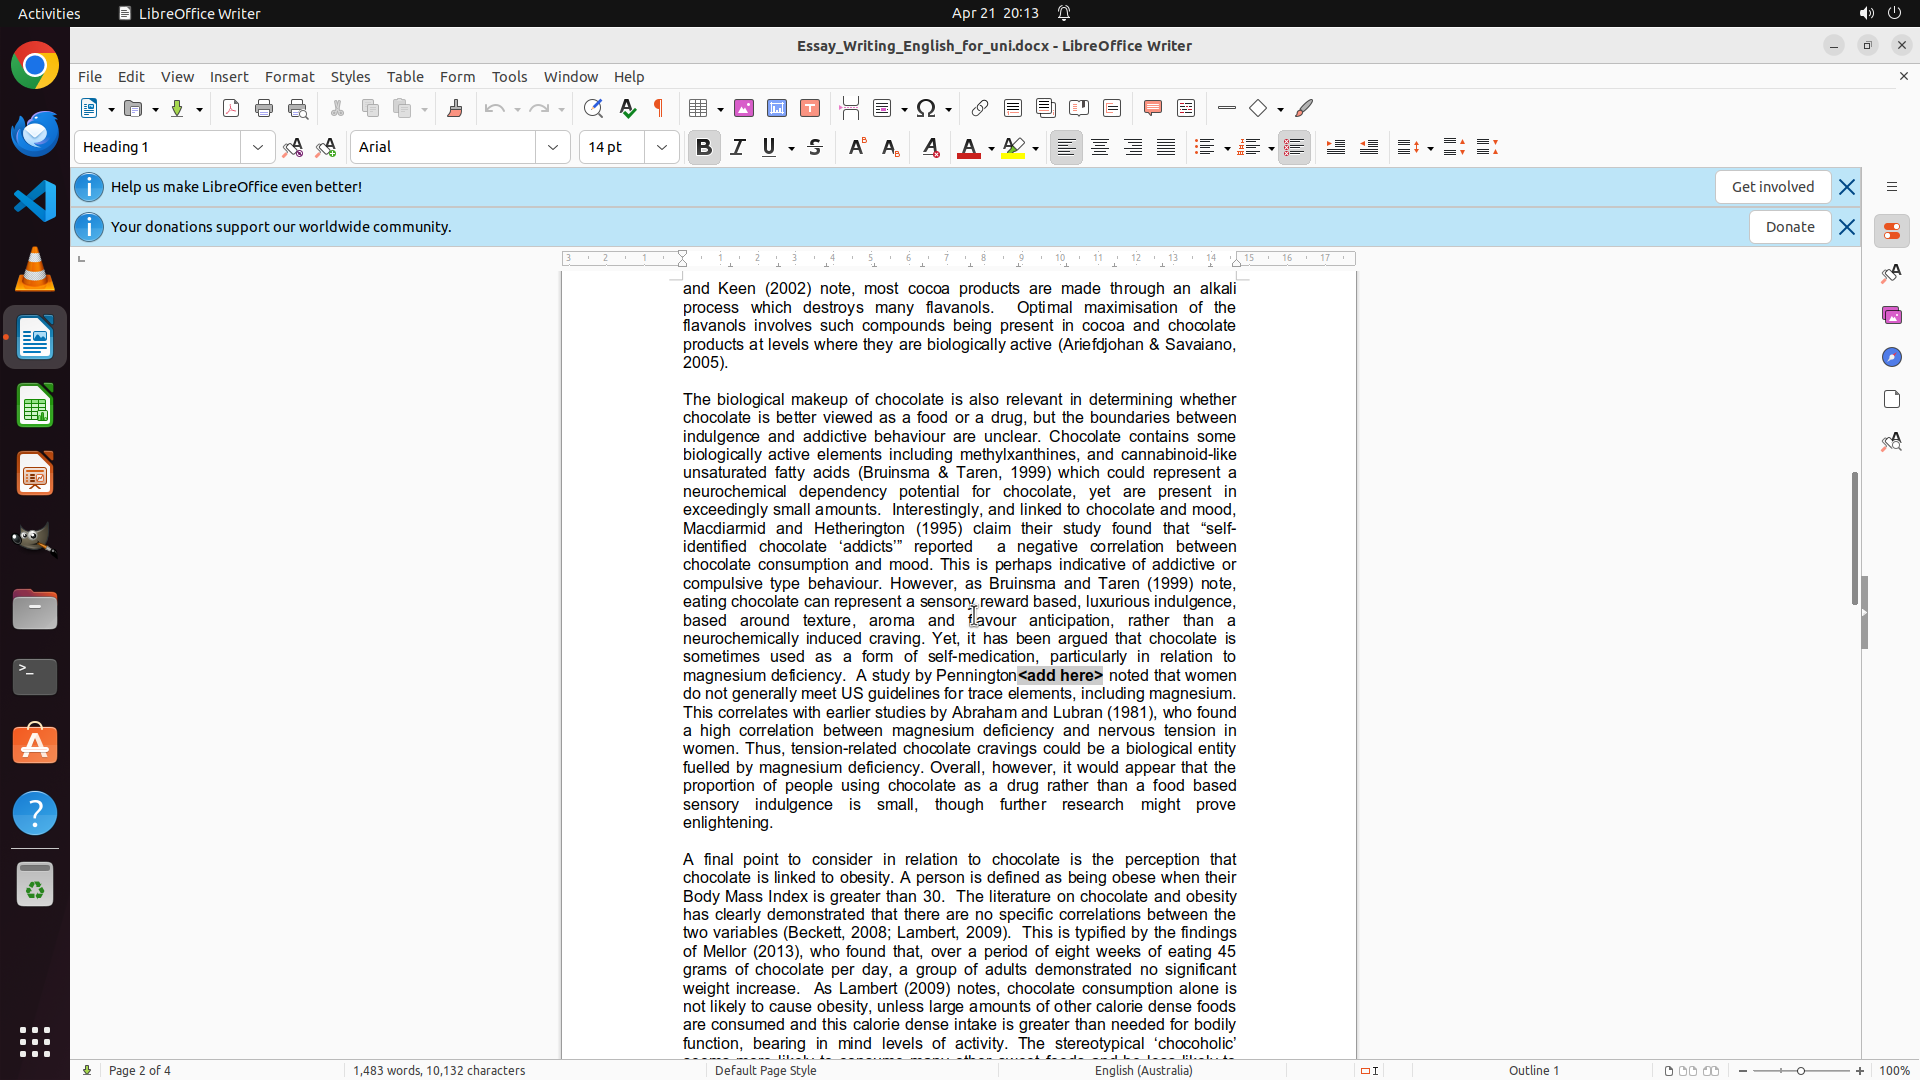
Task: Open the sidebar Navigator panel
Action: [x=1891, y=357]
